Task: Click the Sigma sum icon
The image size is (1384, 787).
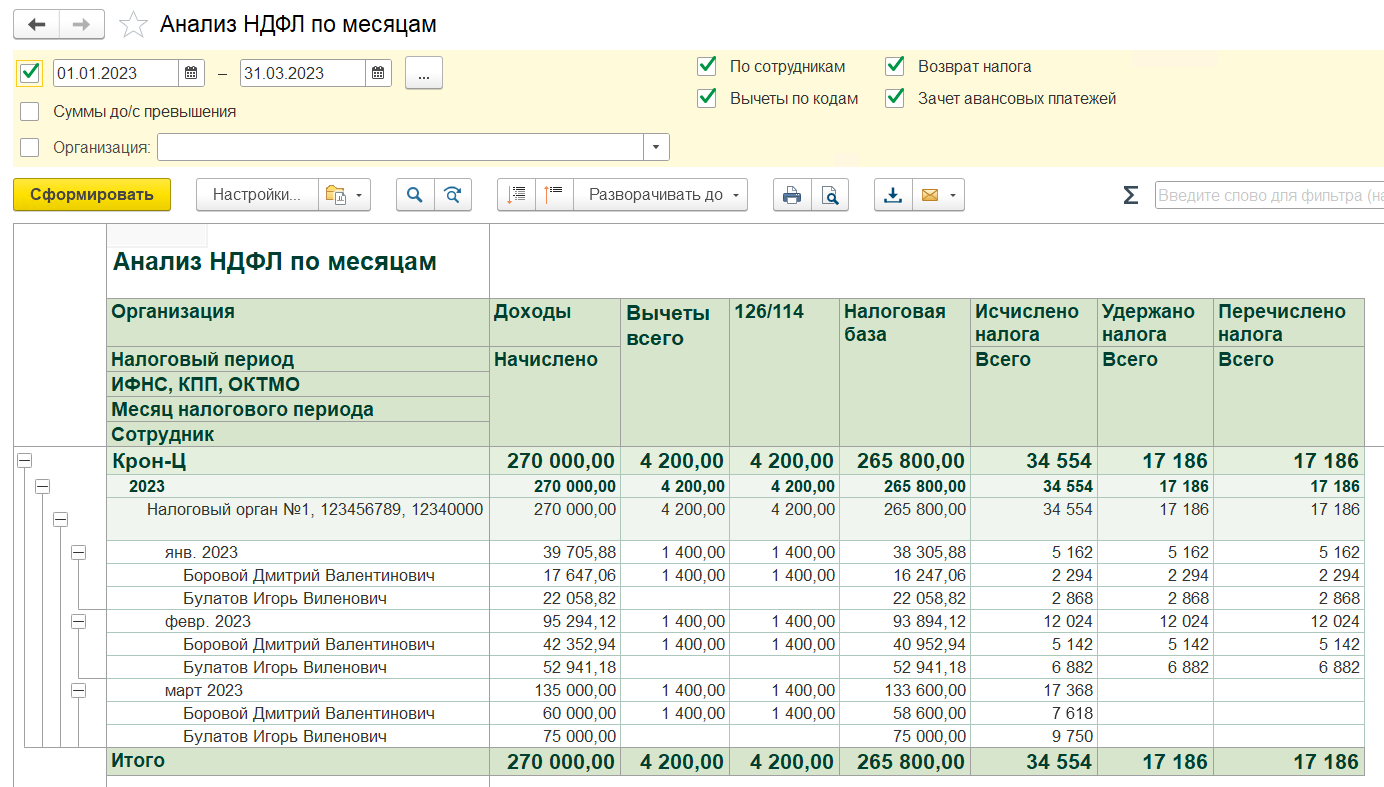Action: click(x=1130, y=195)
